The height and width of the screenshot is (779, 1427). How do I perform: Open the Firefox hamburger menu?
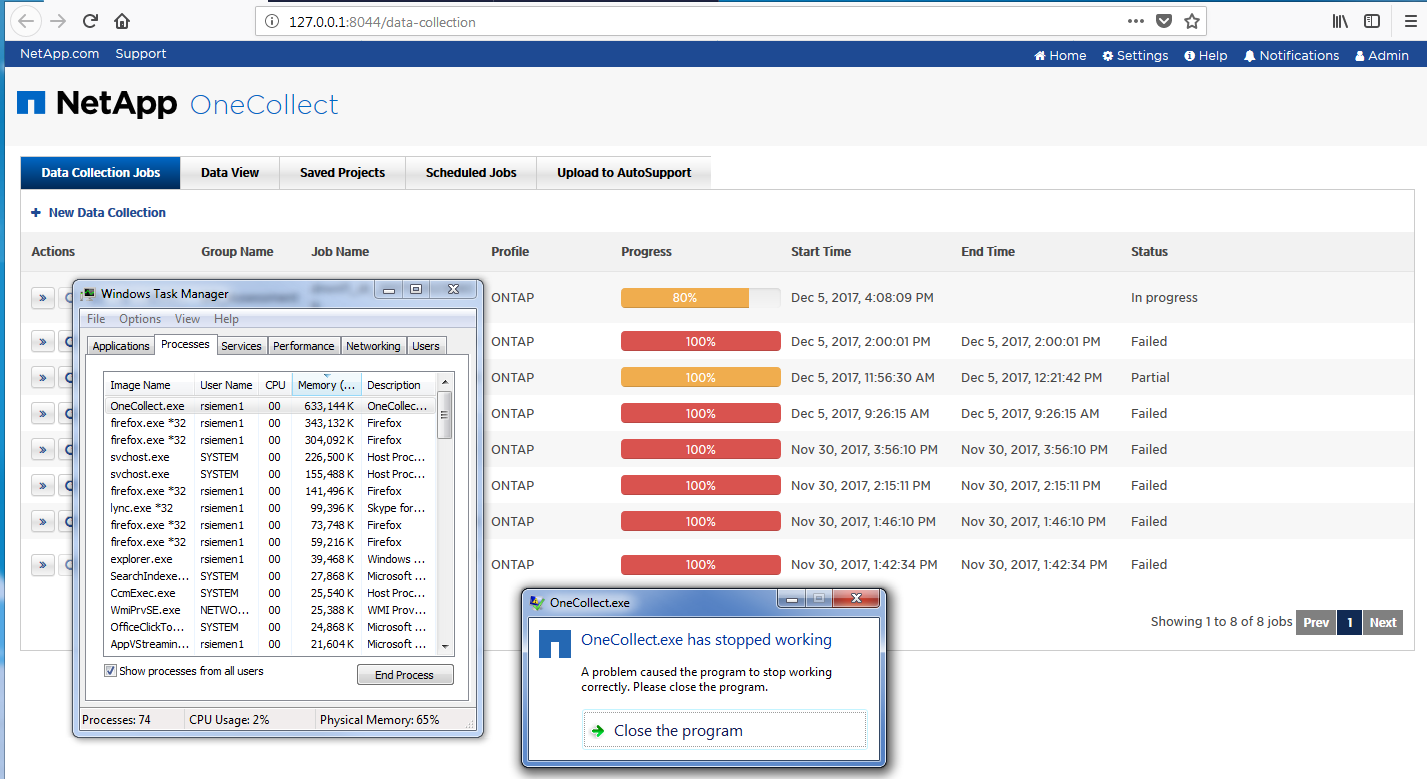[1410, 21]
